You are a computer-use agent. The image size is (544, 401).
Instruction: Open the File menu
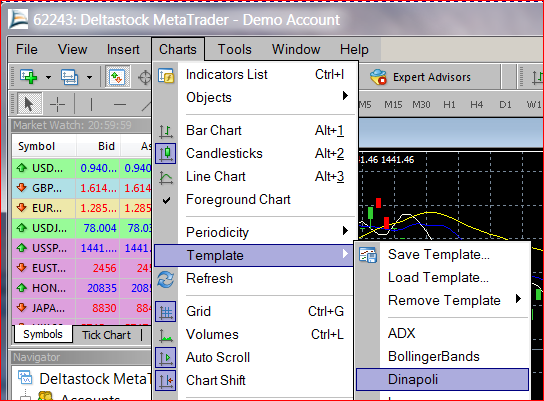tap(26, 49)
